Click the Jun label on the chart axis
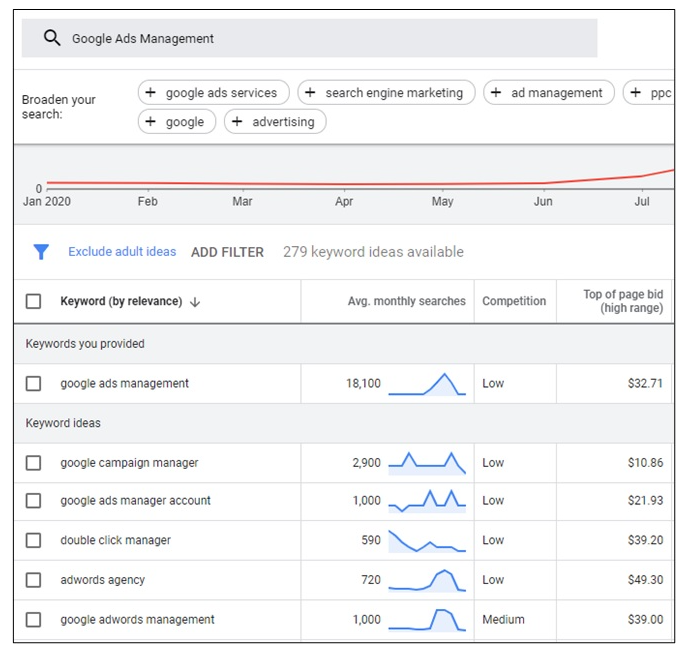This screenshot has height=653, width=683. [543, 201]
